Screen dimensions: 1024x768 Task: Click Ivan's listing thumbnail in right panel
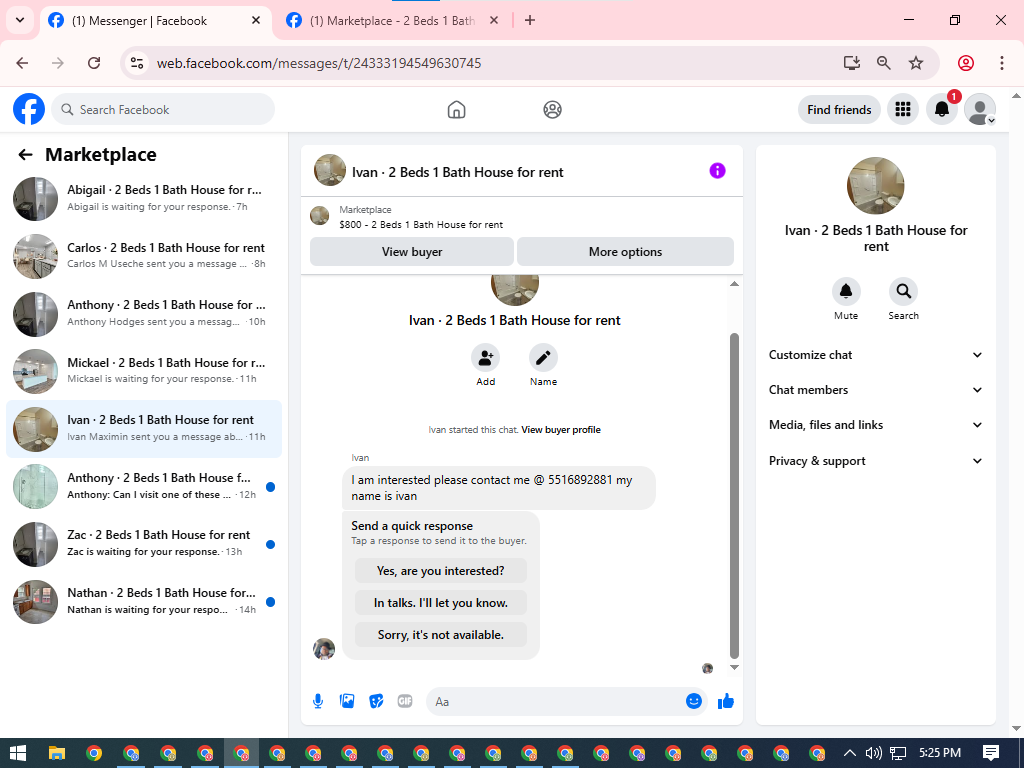[x=876, y=185]
